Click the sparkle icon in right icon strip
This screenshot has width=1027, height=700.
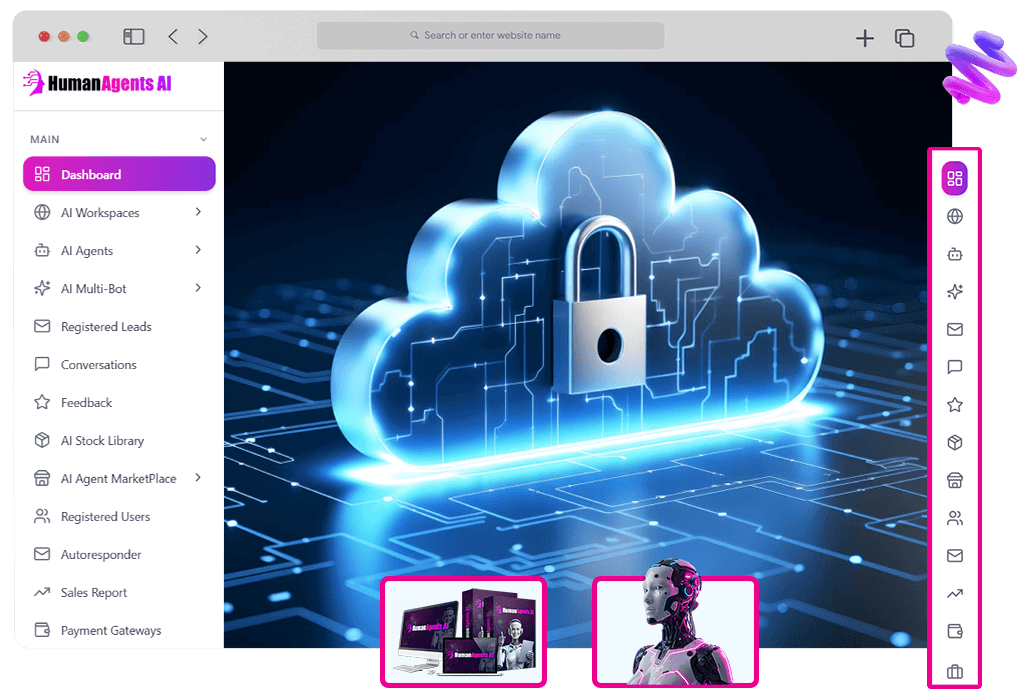[x=954, y=292]
